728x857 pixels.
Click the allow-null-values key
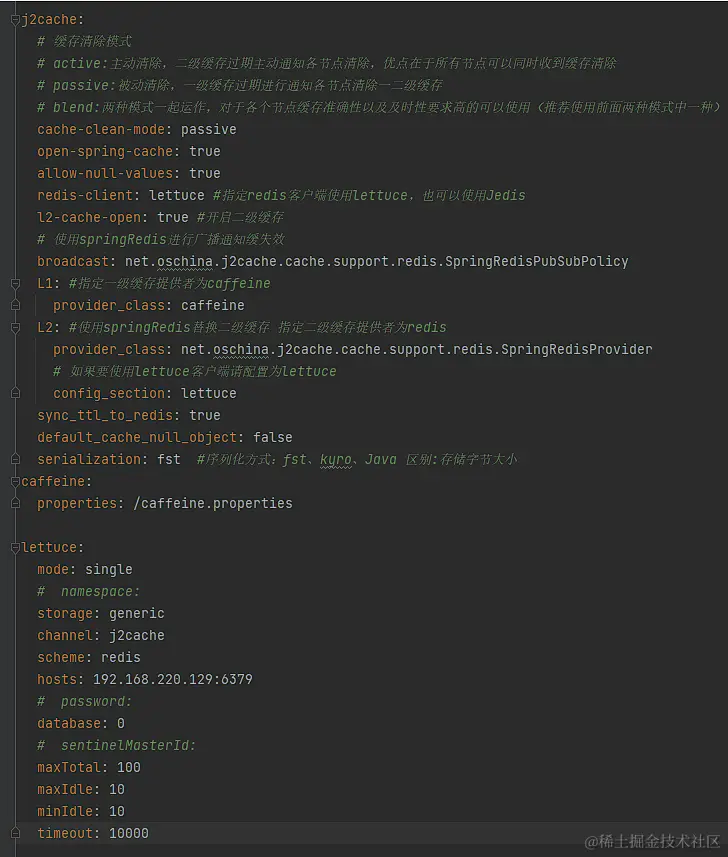click(x=105, y=173)
